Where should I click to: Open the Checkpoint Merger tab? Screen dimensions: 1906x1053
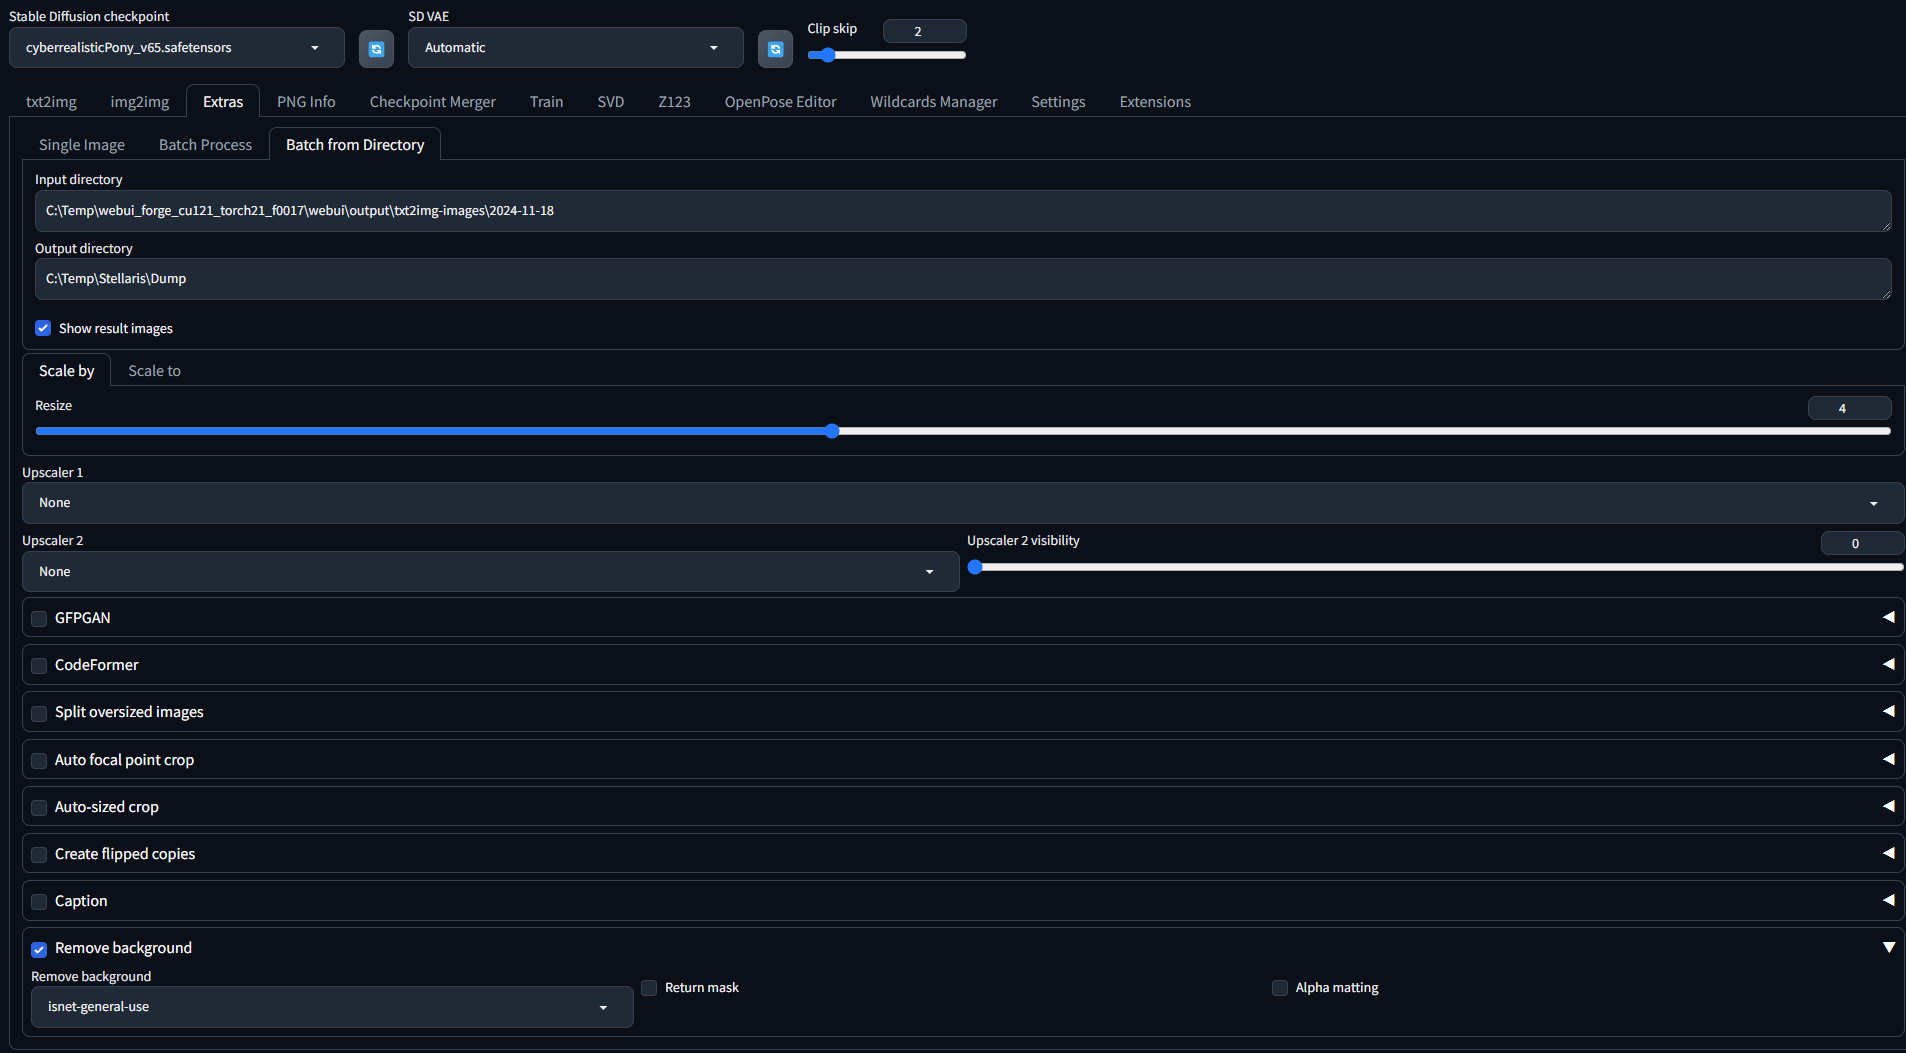pos(433,102)
